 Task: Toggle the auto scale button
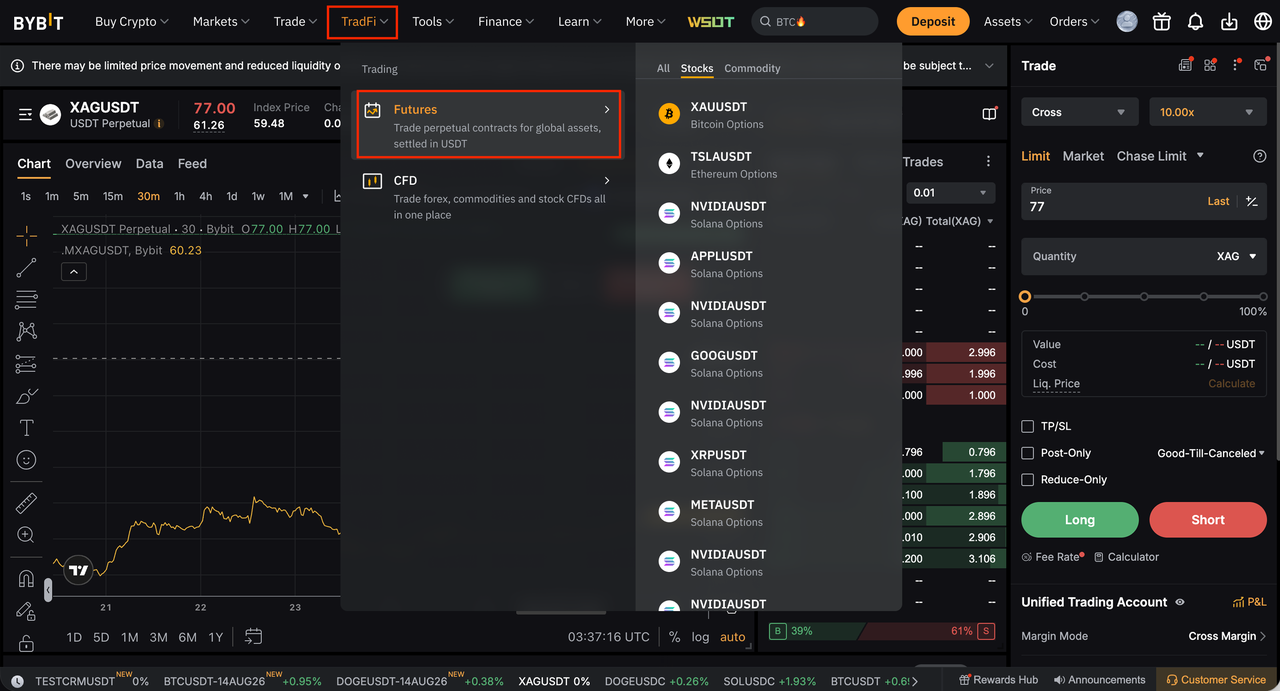733,637
